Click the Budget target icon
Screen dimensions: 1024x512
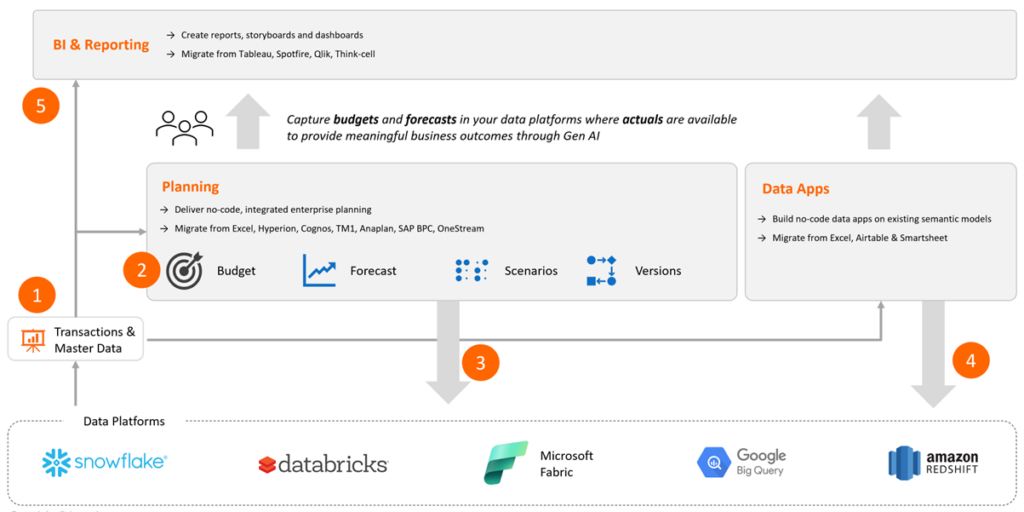[x=185, y=270]
